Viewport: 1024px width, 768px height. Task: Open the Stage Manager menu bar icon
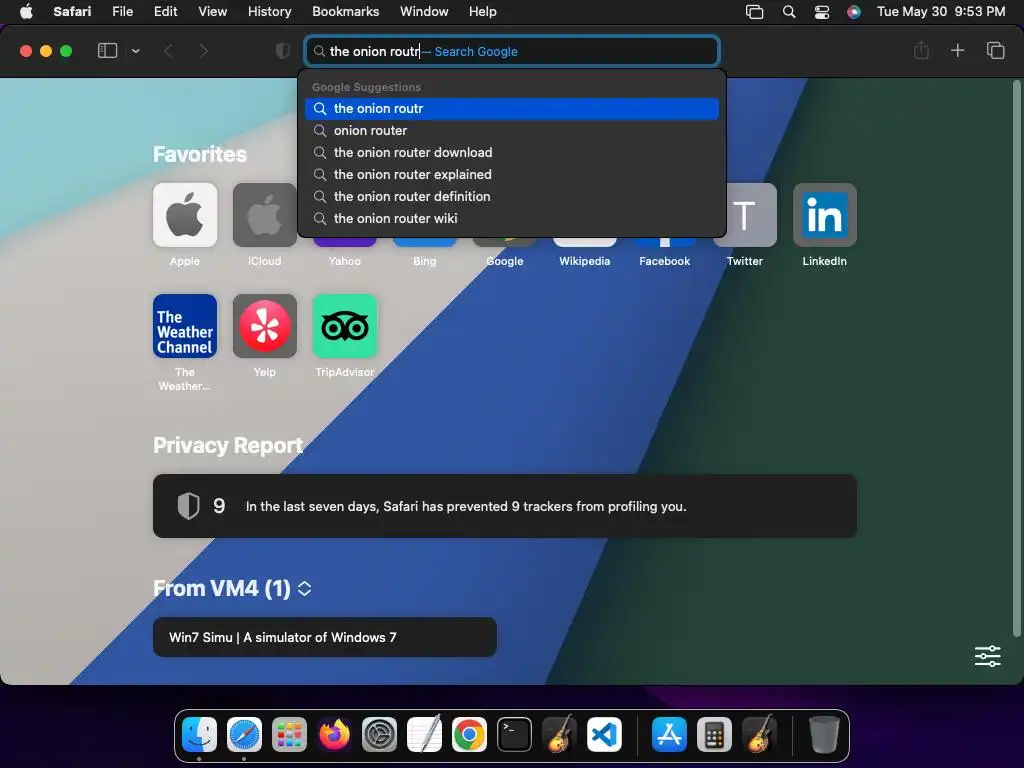[x=754, y=12]
